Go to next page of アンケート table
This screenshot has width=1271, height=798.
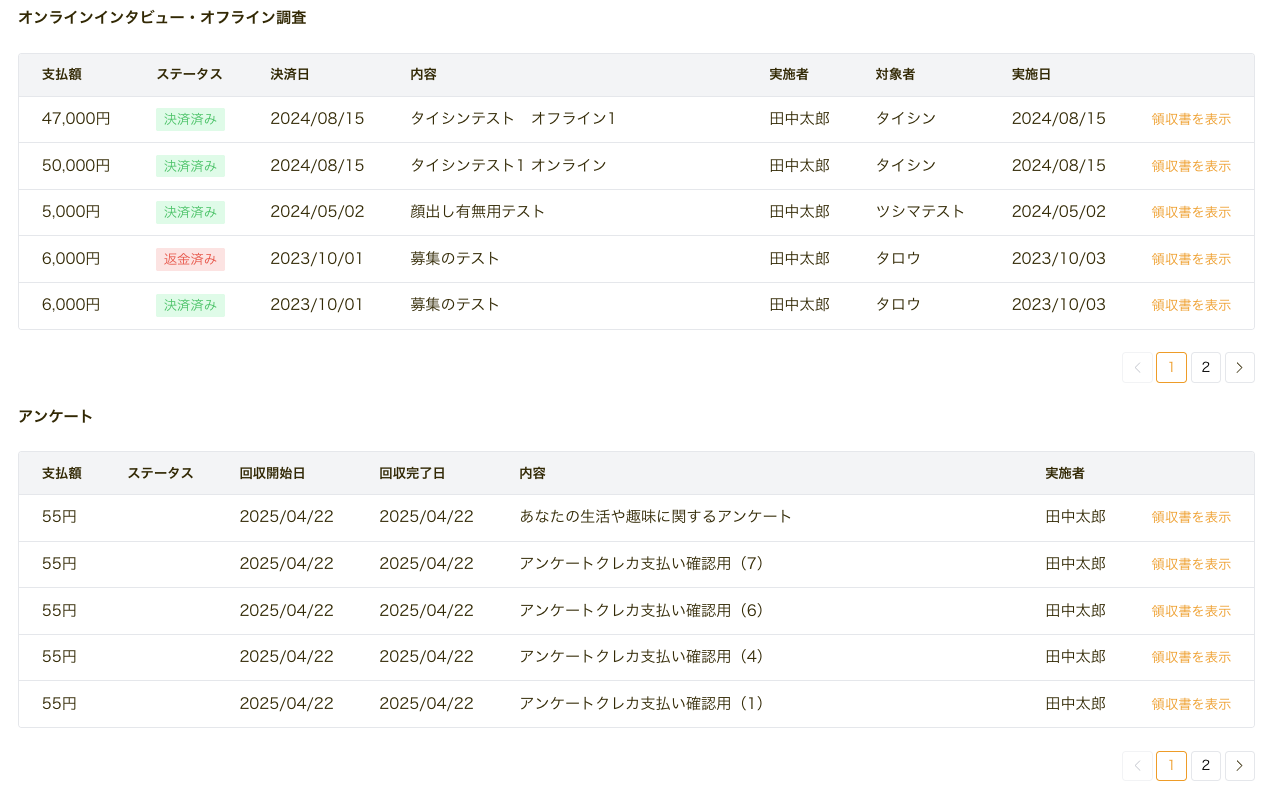click(x=1239, y=766)
